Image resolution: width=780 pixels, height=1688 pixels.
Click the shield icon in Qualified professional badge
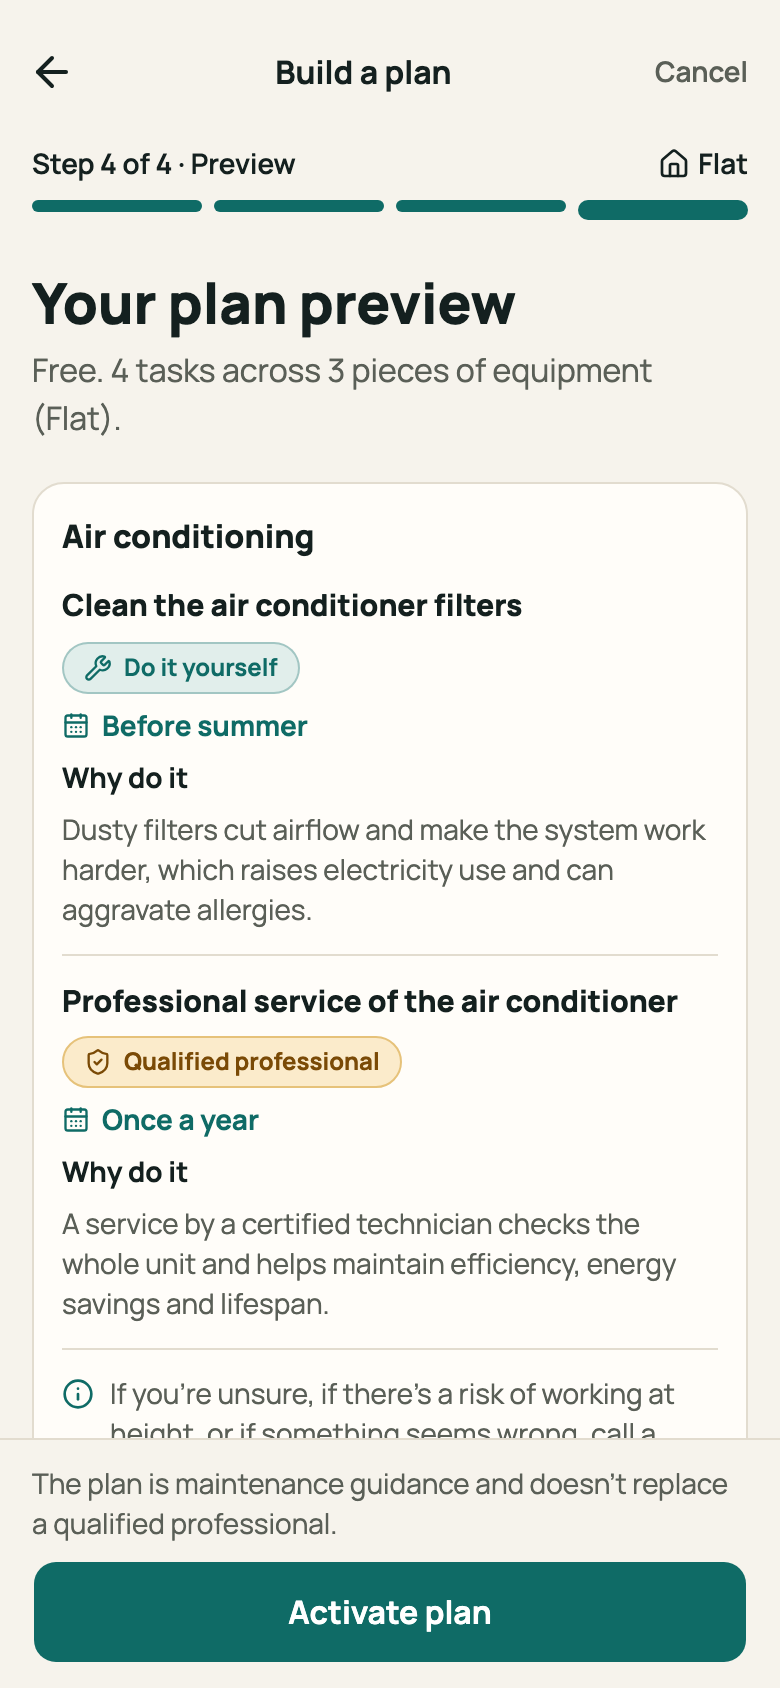98,1062
